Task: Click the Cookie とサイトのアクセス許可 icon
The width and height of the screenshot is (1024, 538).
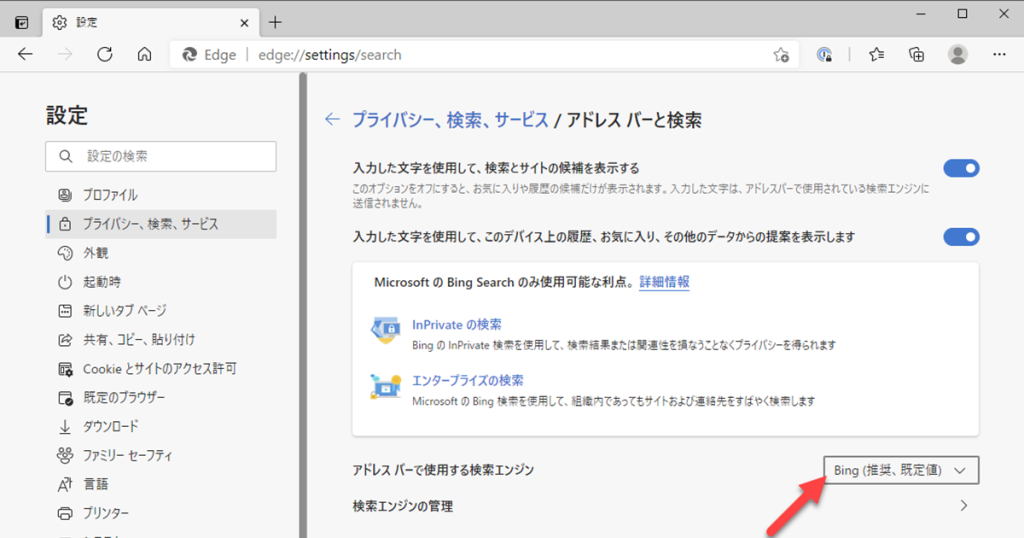Action: (65, 369)
